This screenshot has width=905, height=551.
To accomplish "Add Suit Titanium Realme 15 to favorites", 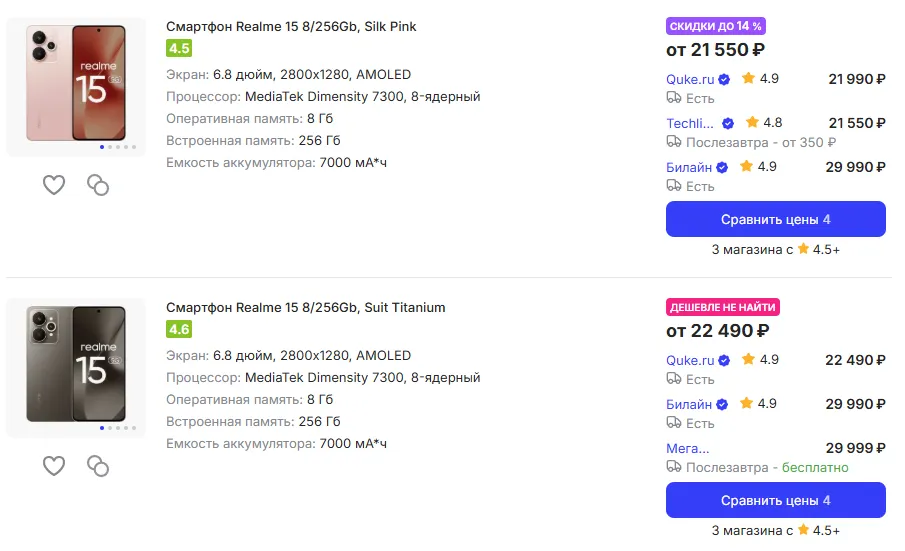I will 54,465.
